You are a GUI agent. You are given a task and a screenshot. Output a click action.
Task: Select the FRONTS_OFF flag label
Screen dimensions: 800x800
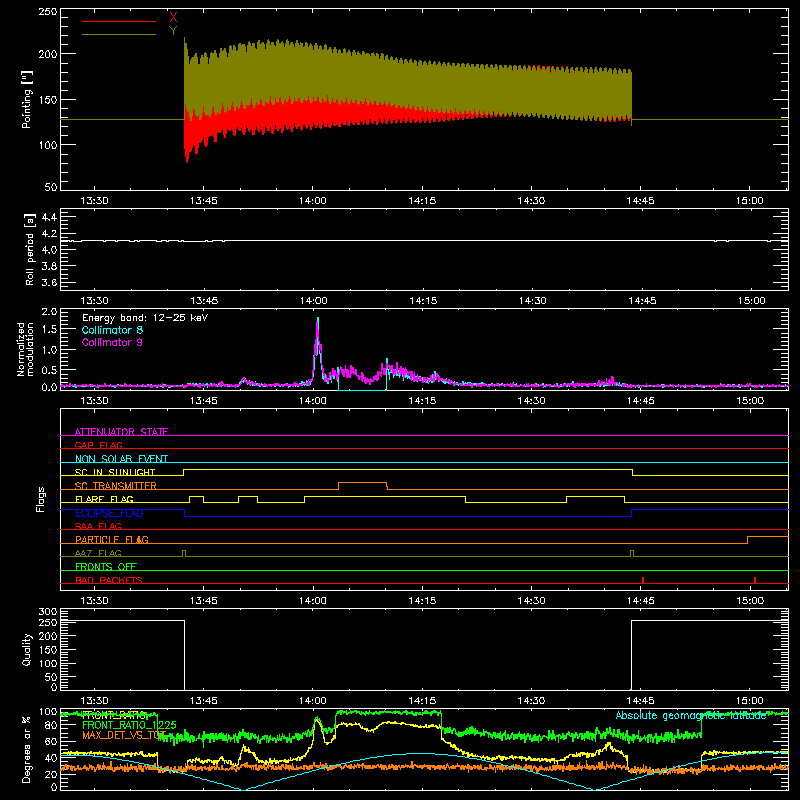click(106, 566)
